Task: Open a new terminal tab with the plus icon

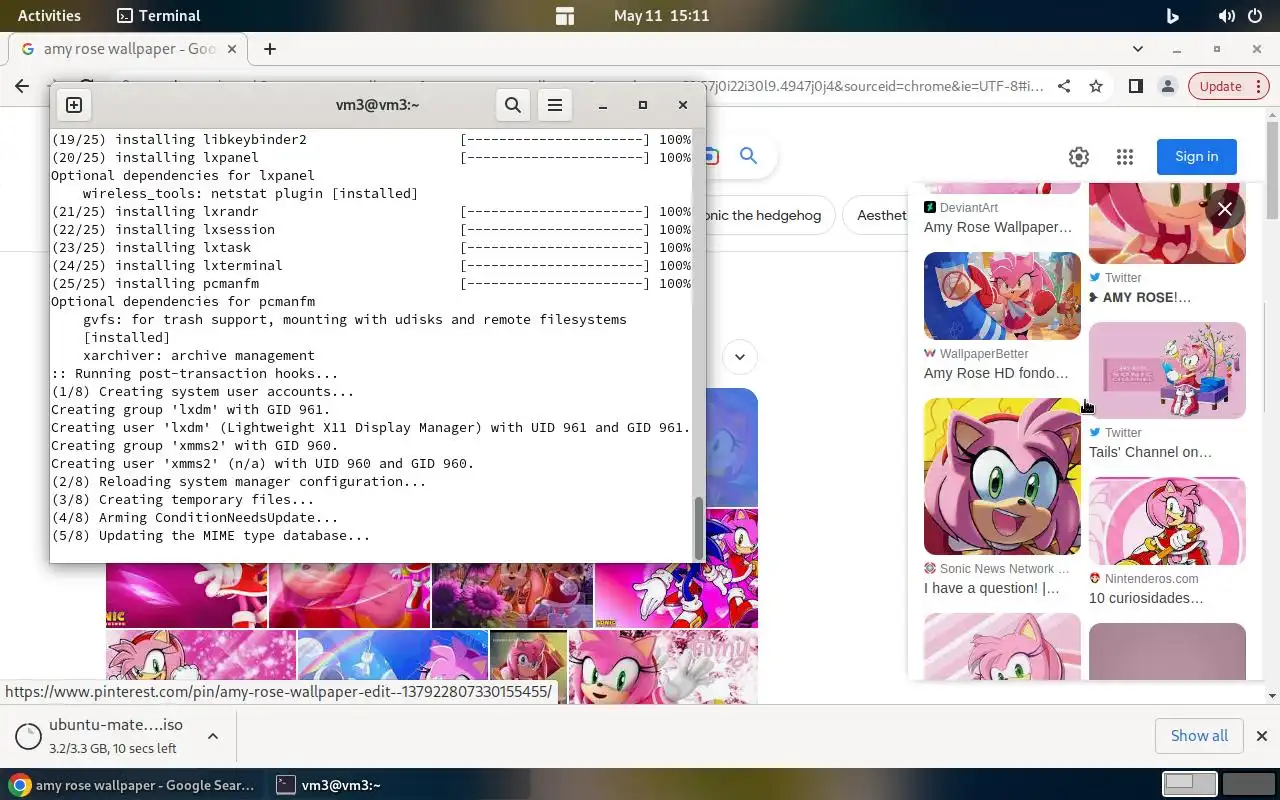Action: pos(74,105)
